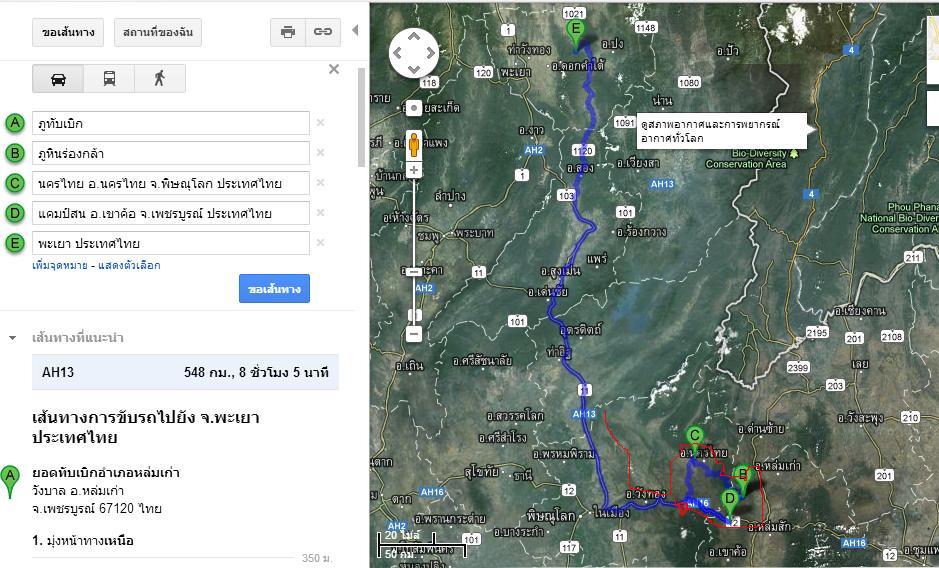Image resolution: width=939 pixels, height=568 pixels.
Task: Click blue ขอเส้นทาง submit button
Action: (274, 289)
